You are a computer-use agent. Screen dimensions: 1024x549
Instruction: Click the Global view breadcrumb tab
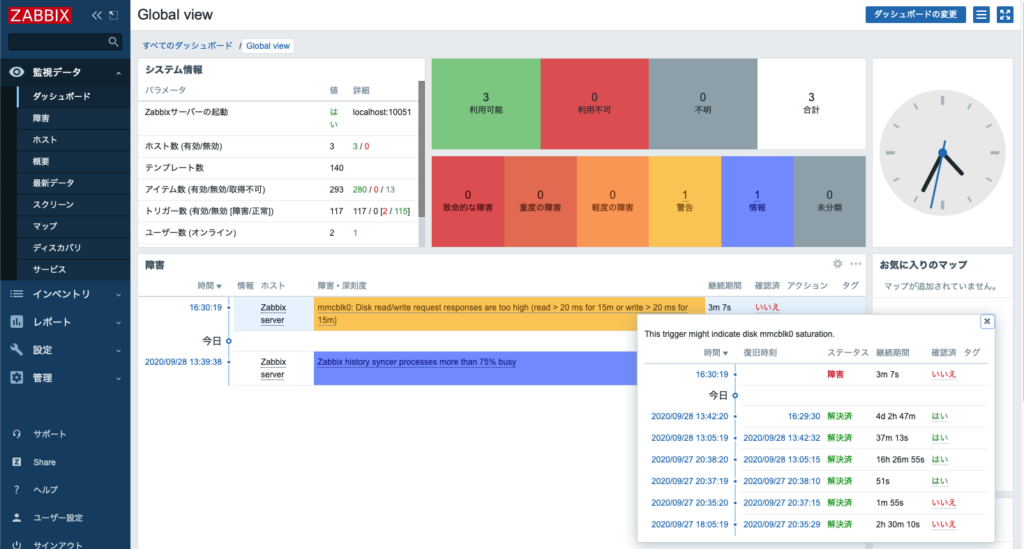coord(268,46)
